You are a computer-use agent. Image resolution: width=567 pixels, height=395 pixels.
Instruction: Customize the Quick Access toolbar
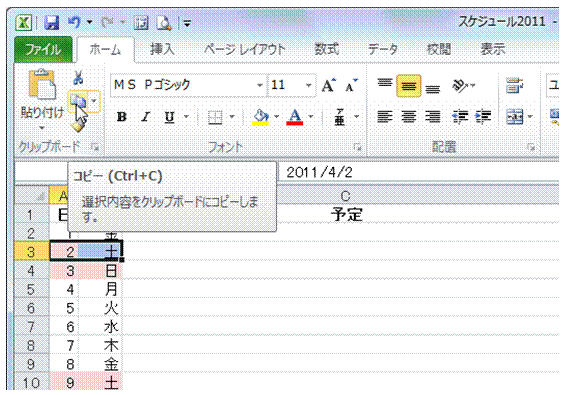click(187, 24)
